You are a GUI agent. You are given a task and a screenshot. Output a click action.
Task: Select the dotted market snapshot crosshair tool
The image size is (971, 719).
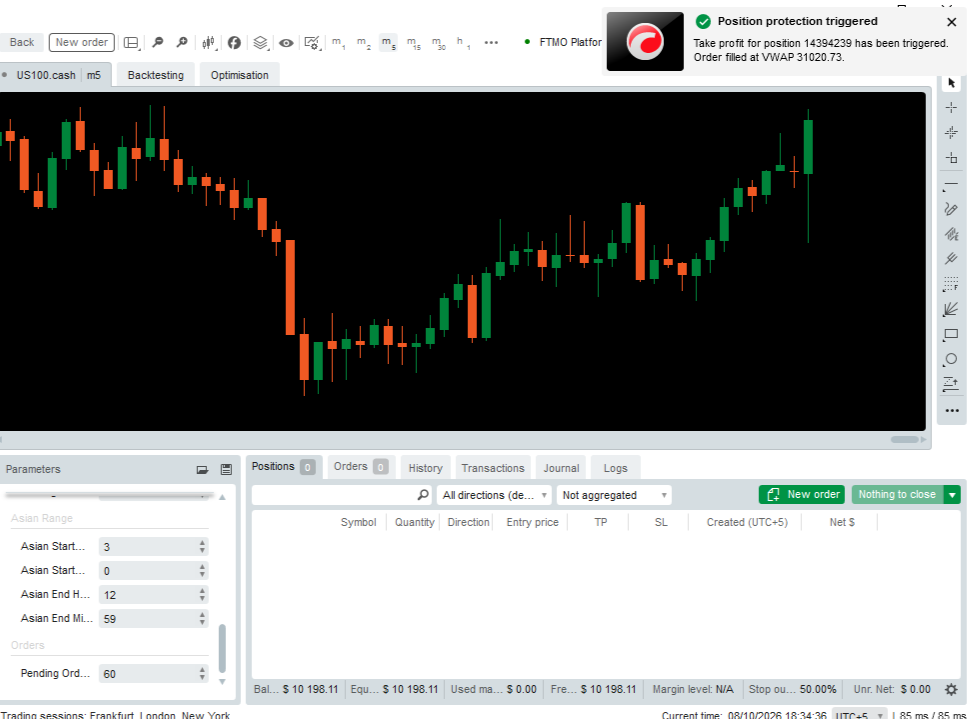pos(952,133)
